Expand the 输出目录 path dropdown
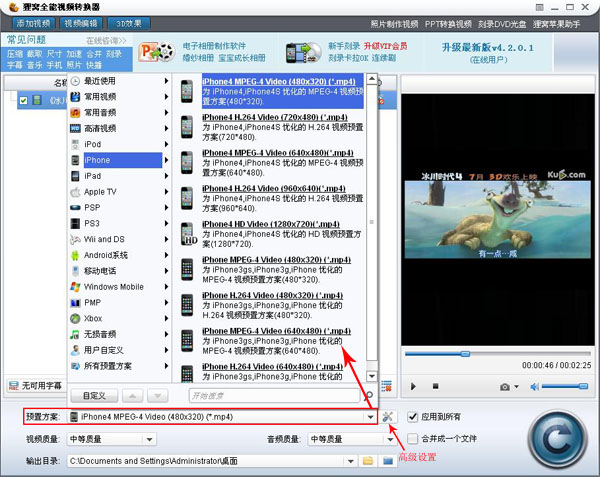The width and height of the screenshot is (600, 477). coord(351,461)
